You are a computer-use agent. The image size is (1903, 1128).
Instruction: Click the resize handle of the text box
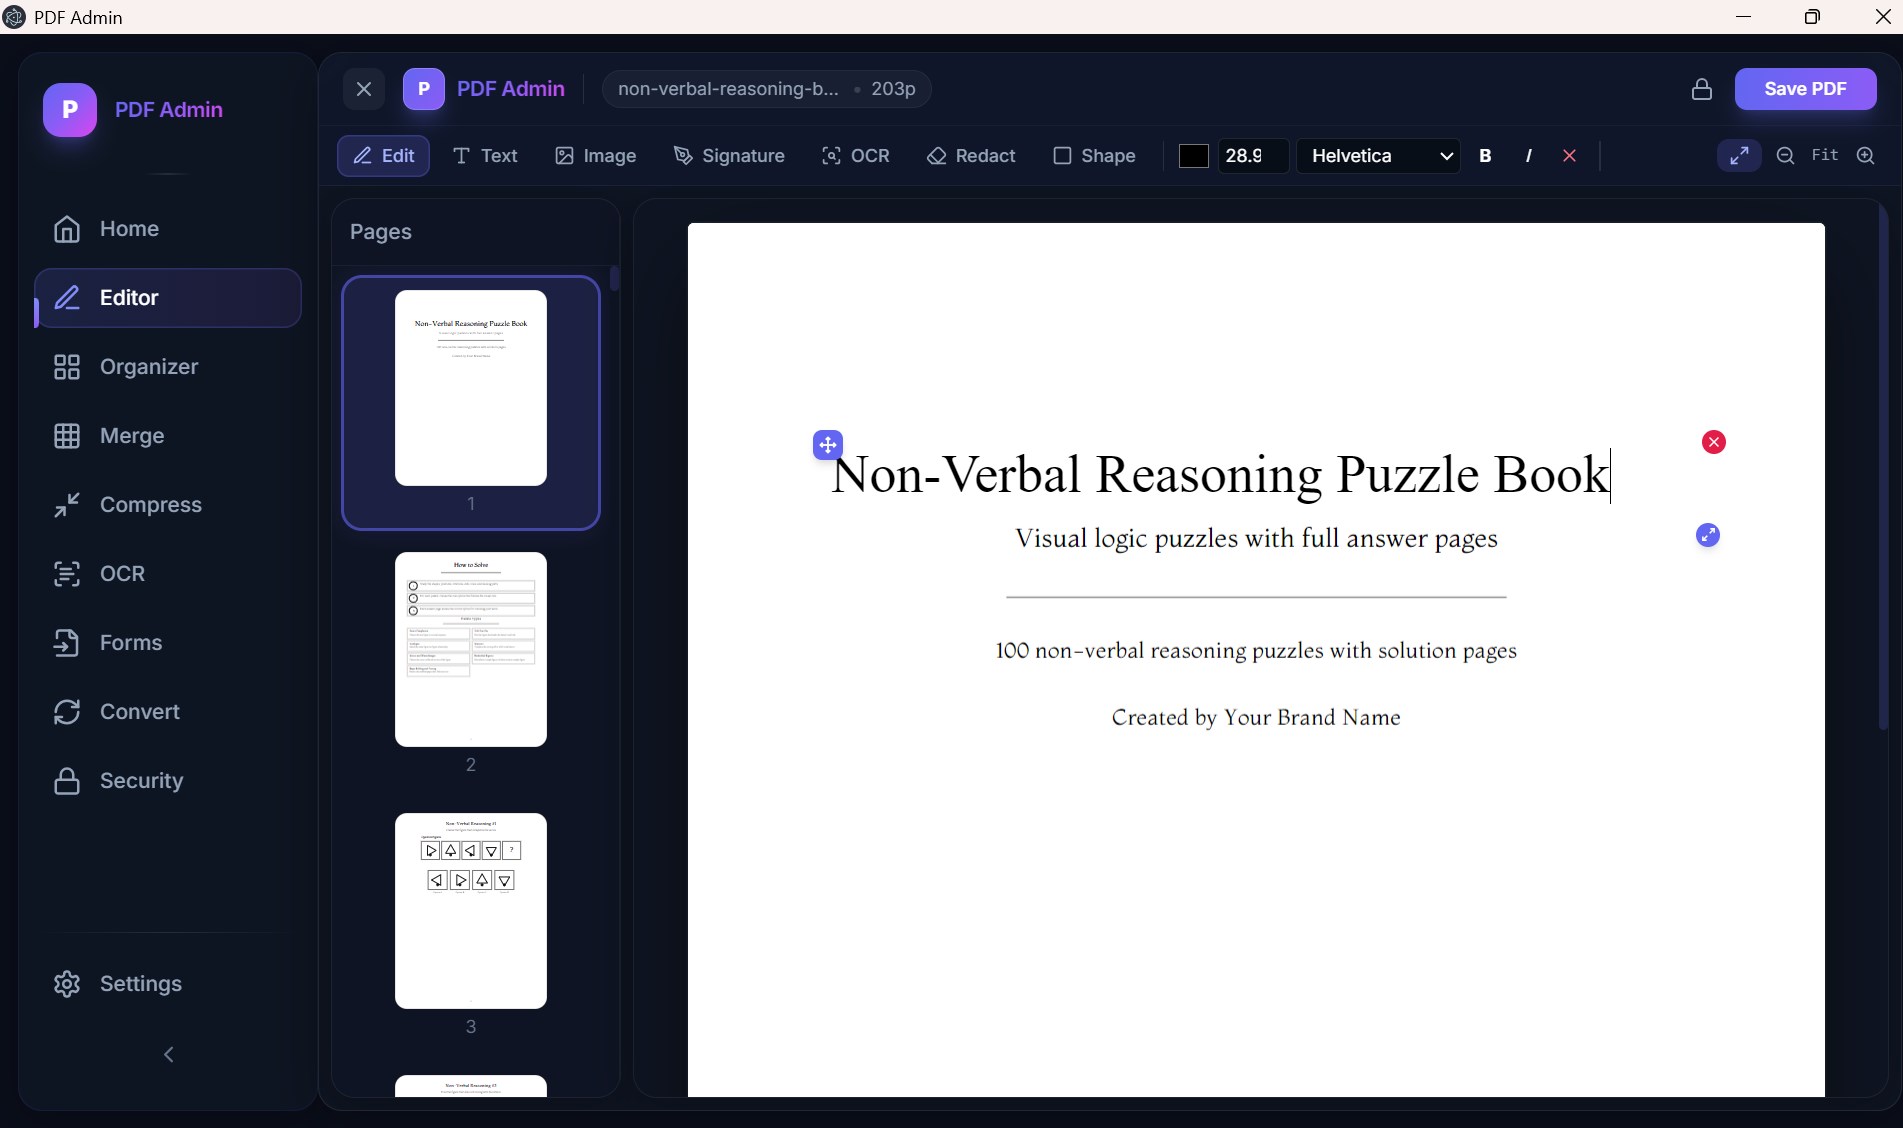pos(1708,535)
